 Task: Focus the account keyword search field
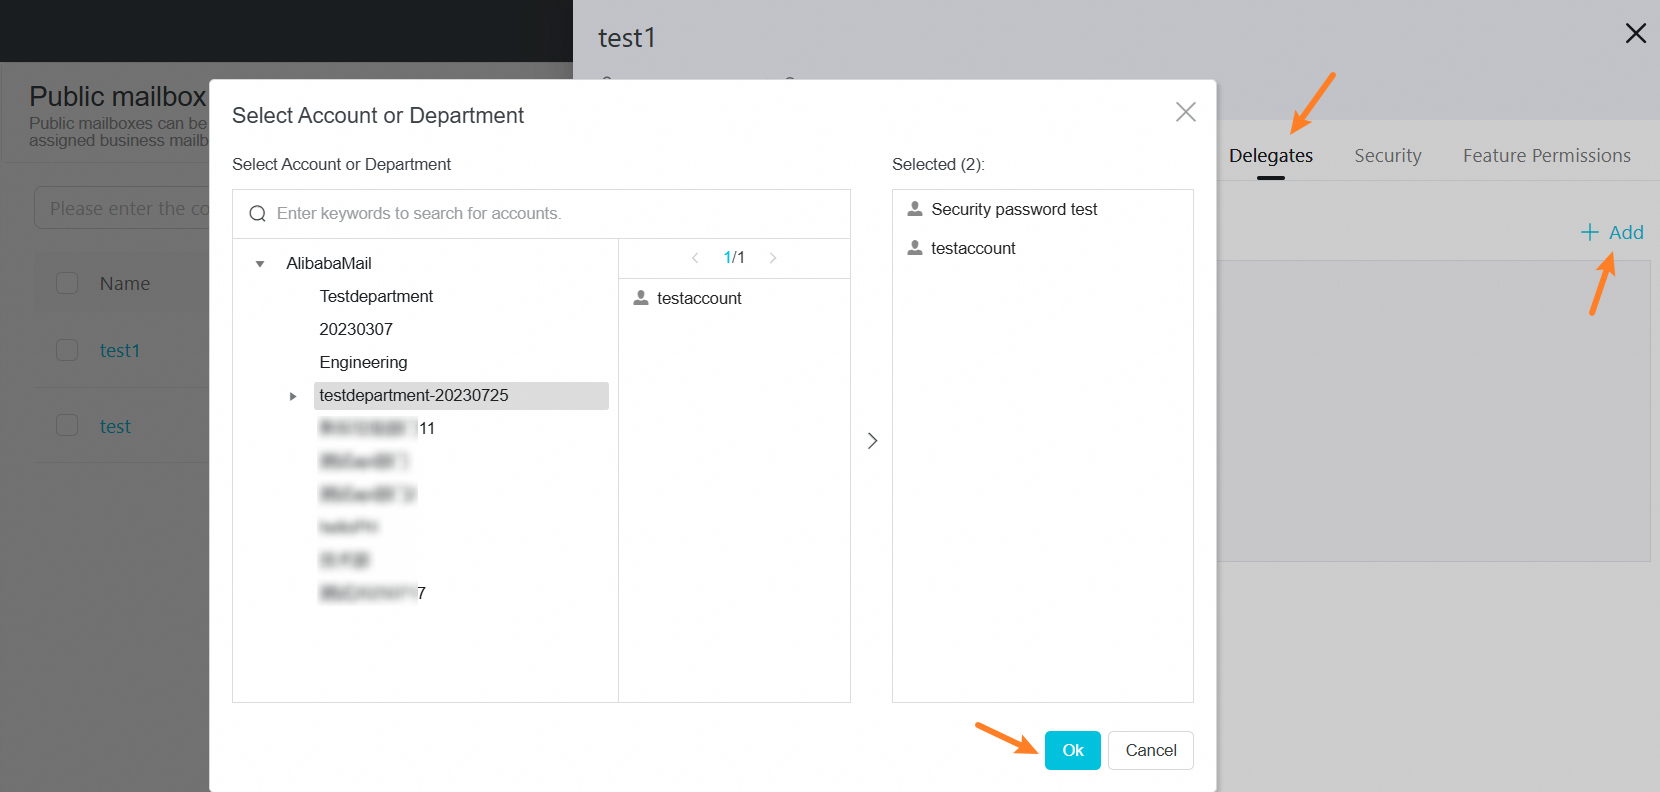click(550, 214)
